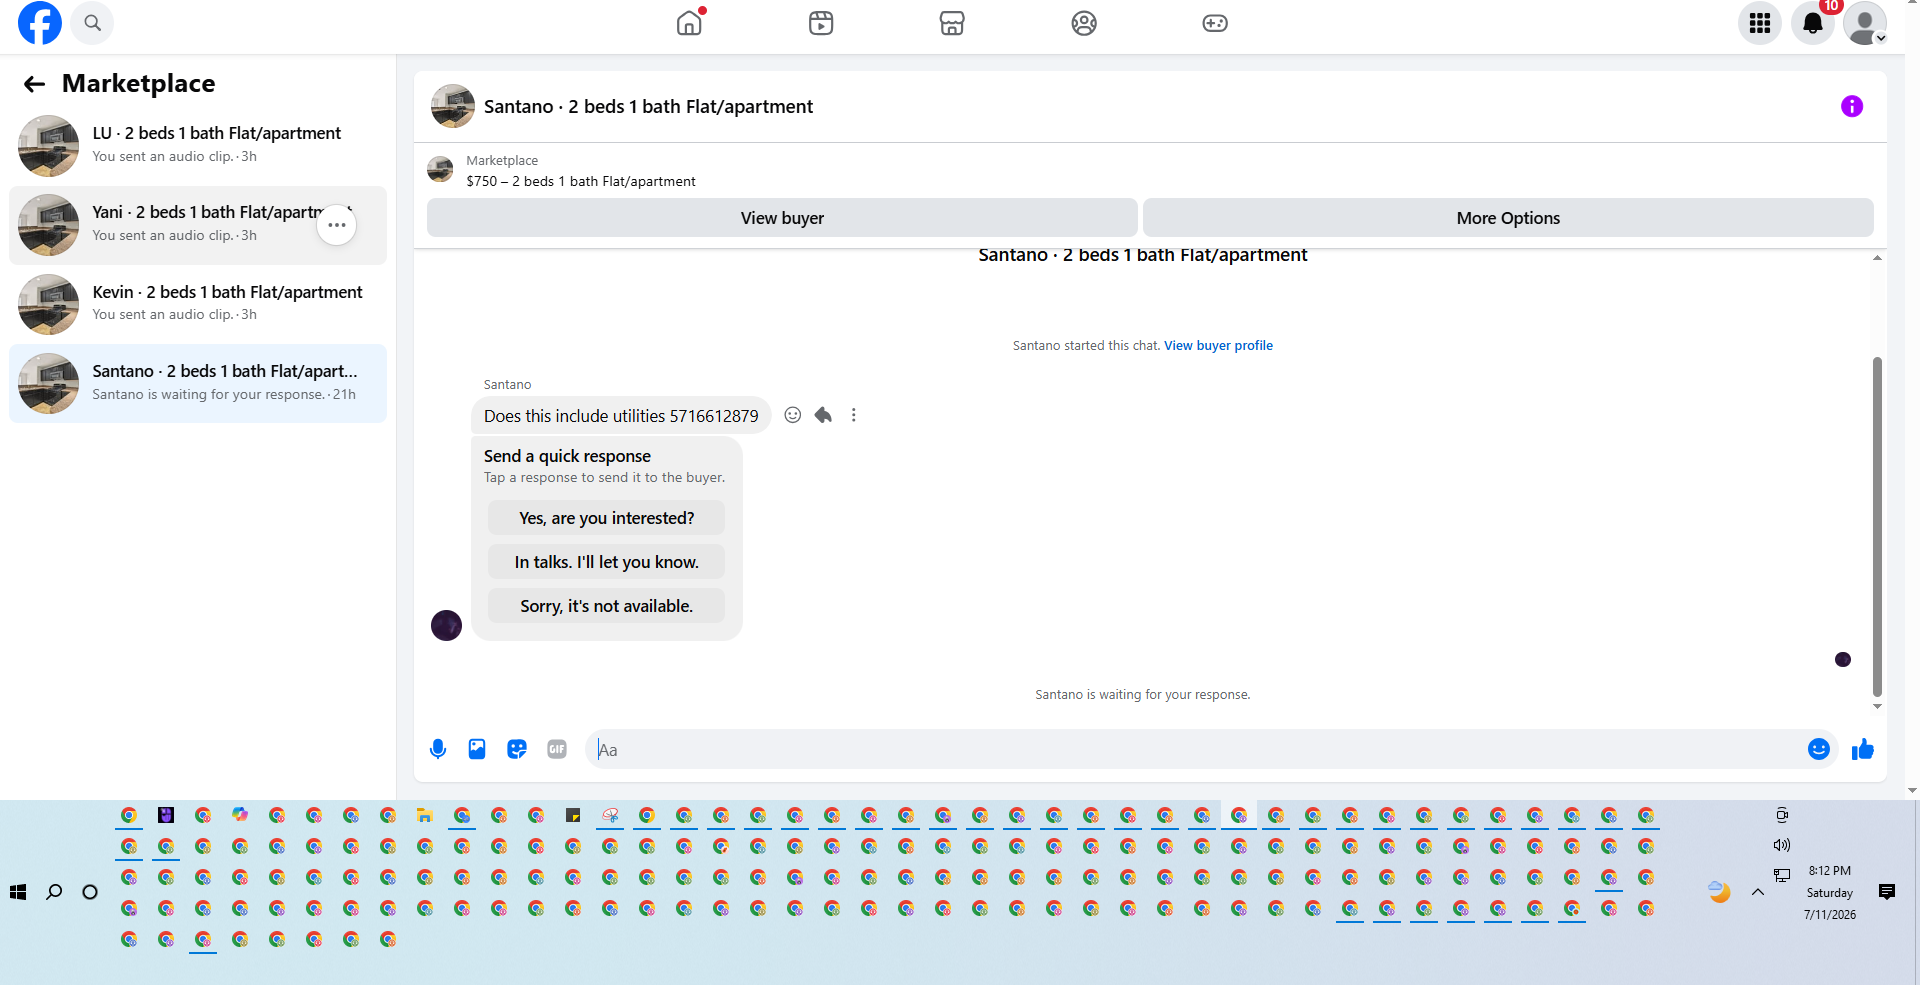The image size is (1920, 985).
Task: Open the weather widget in the taskbar
Action: pyautogui.click(x=1719, y=892)
